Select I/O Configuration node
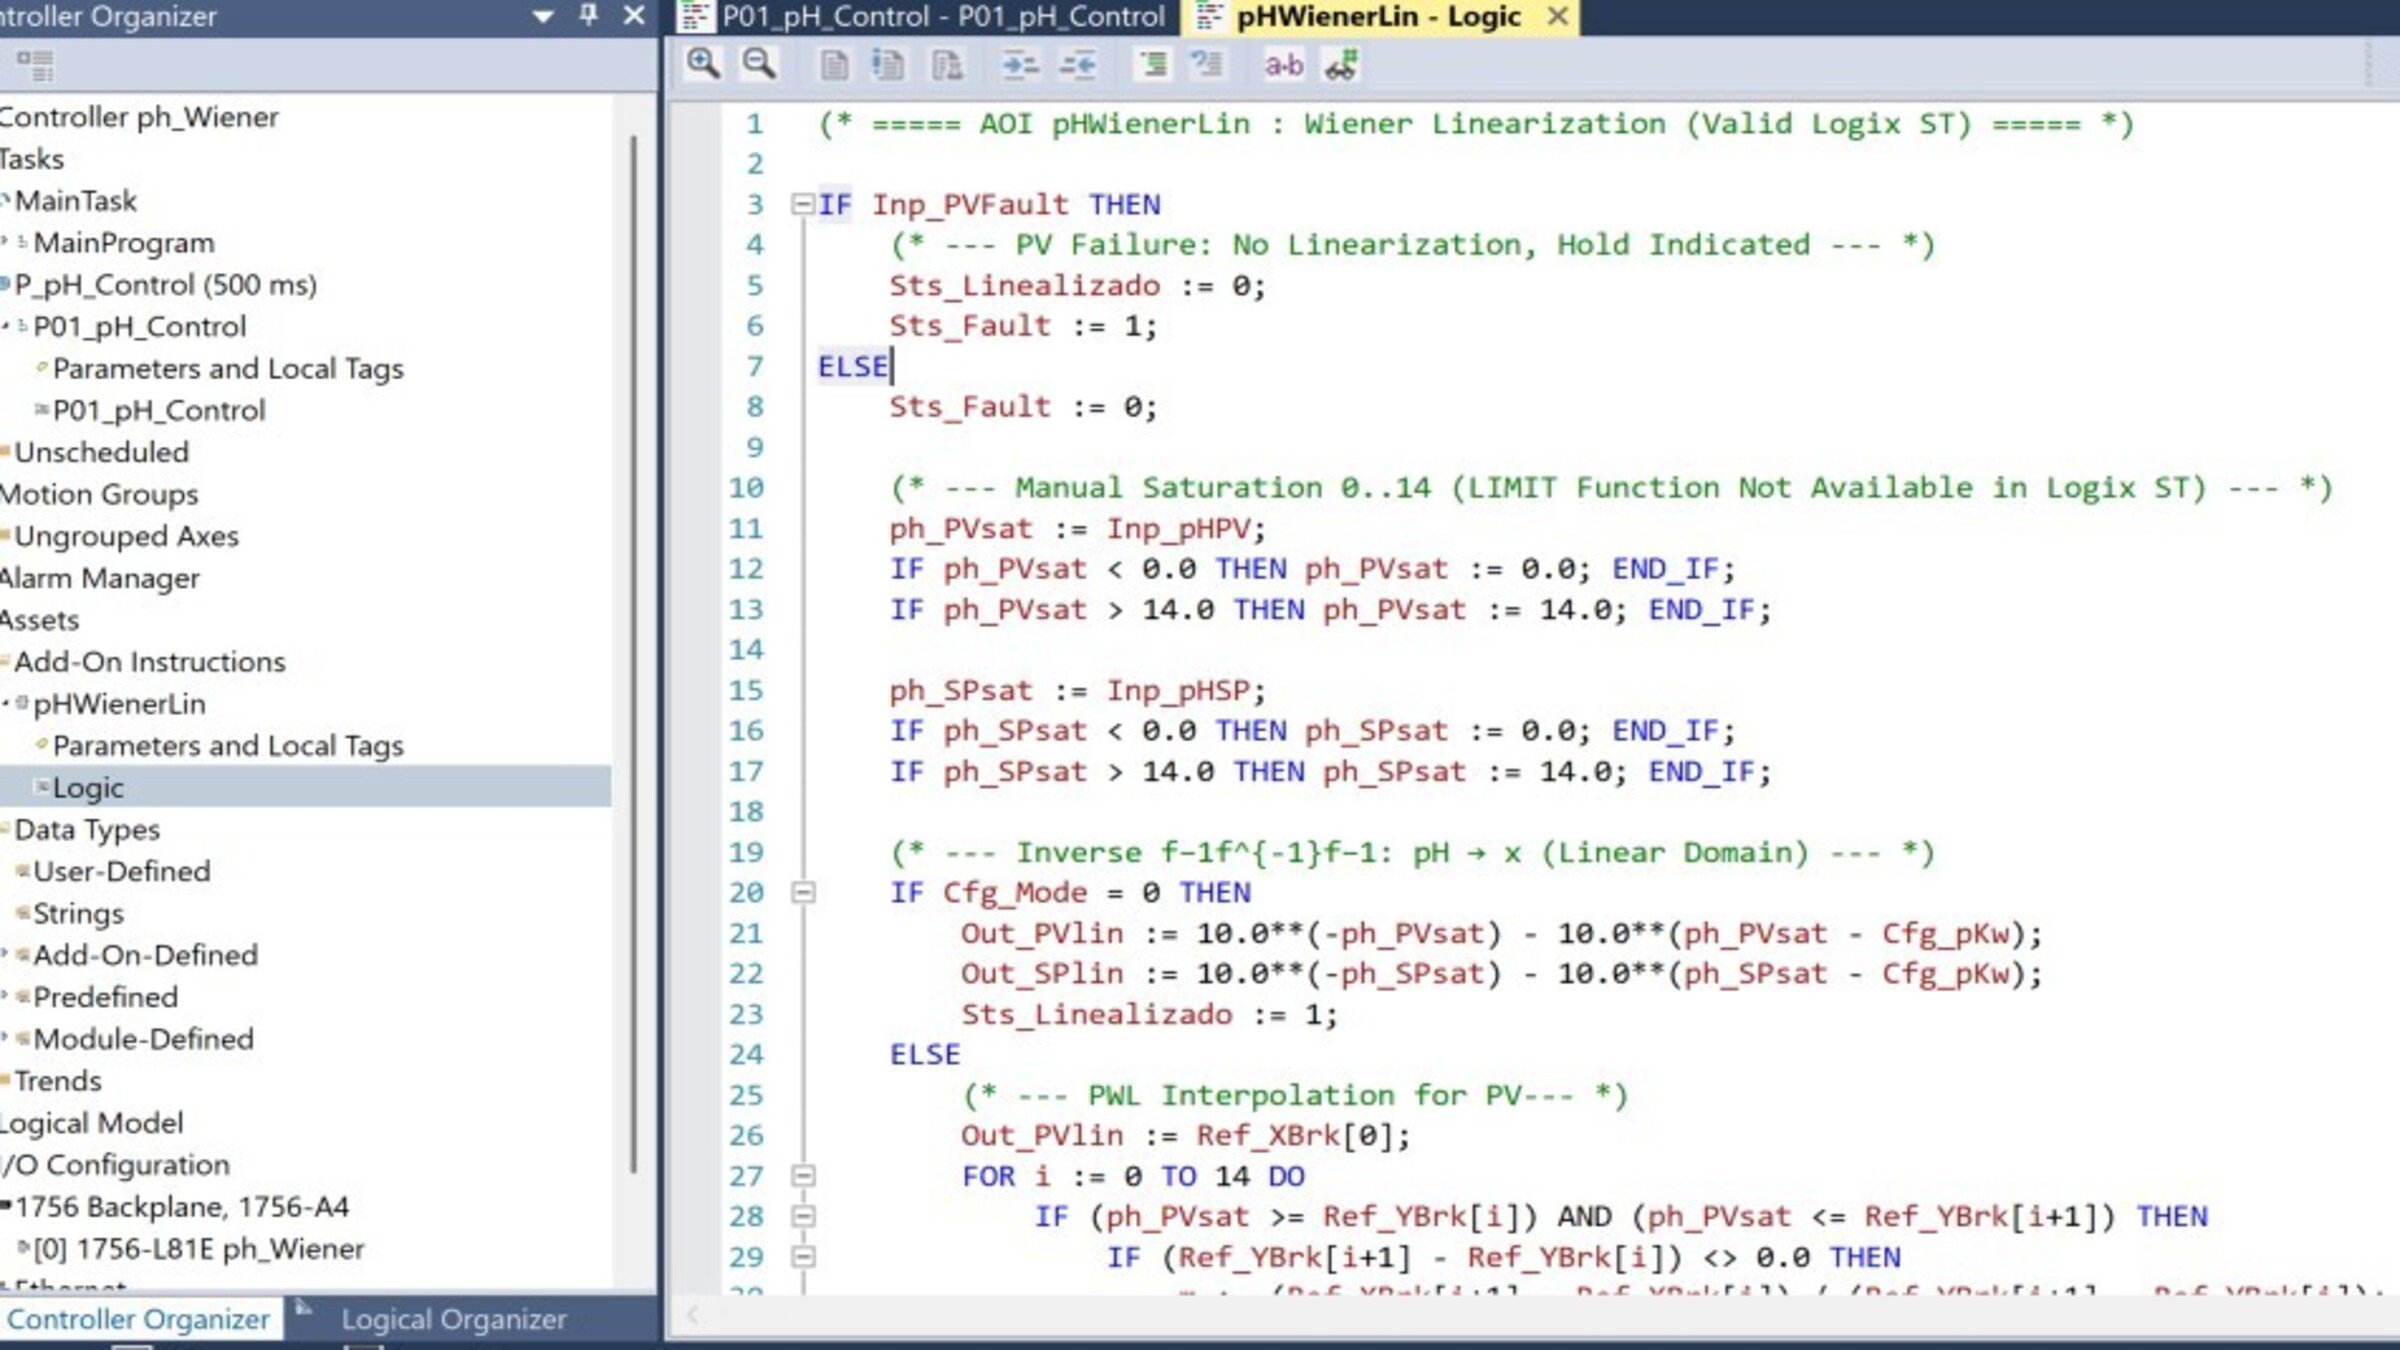The height and width of the screenshot is (1350, 2400). 115,1165
